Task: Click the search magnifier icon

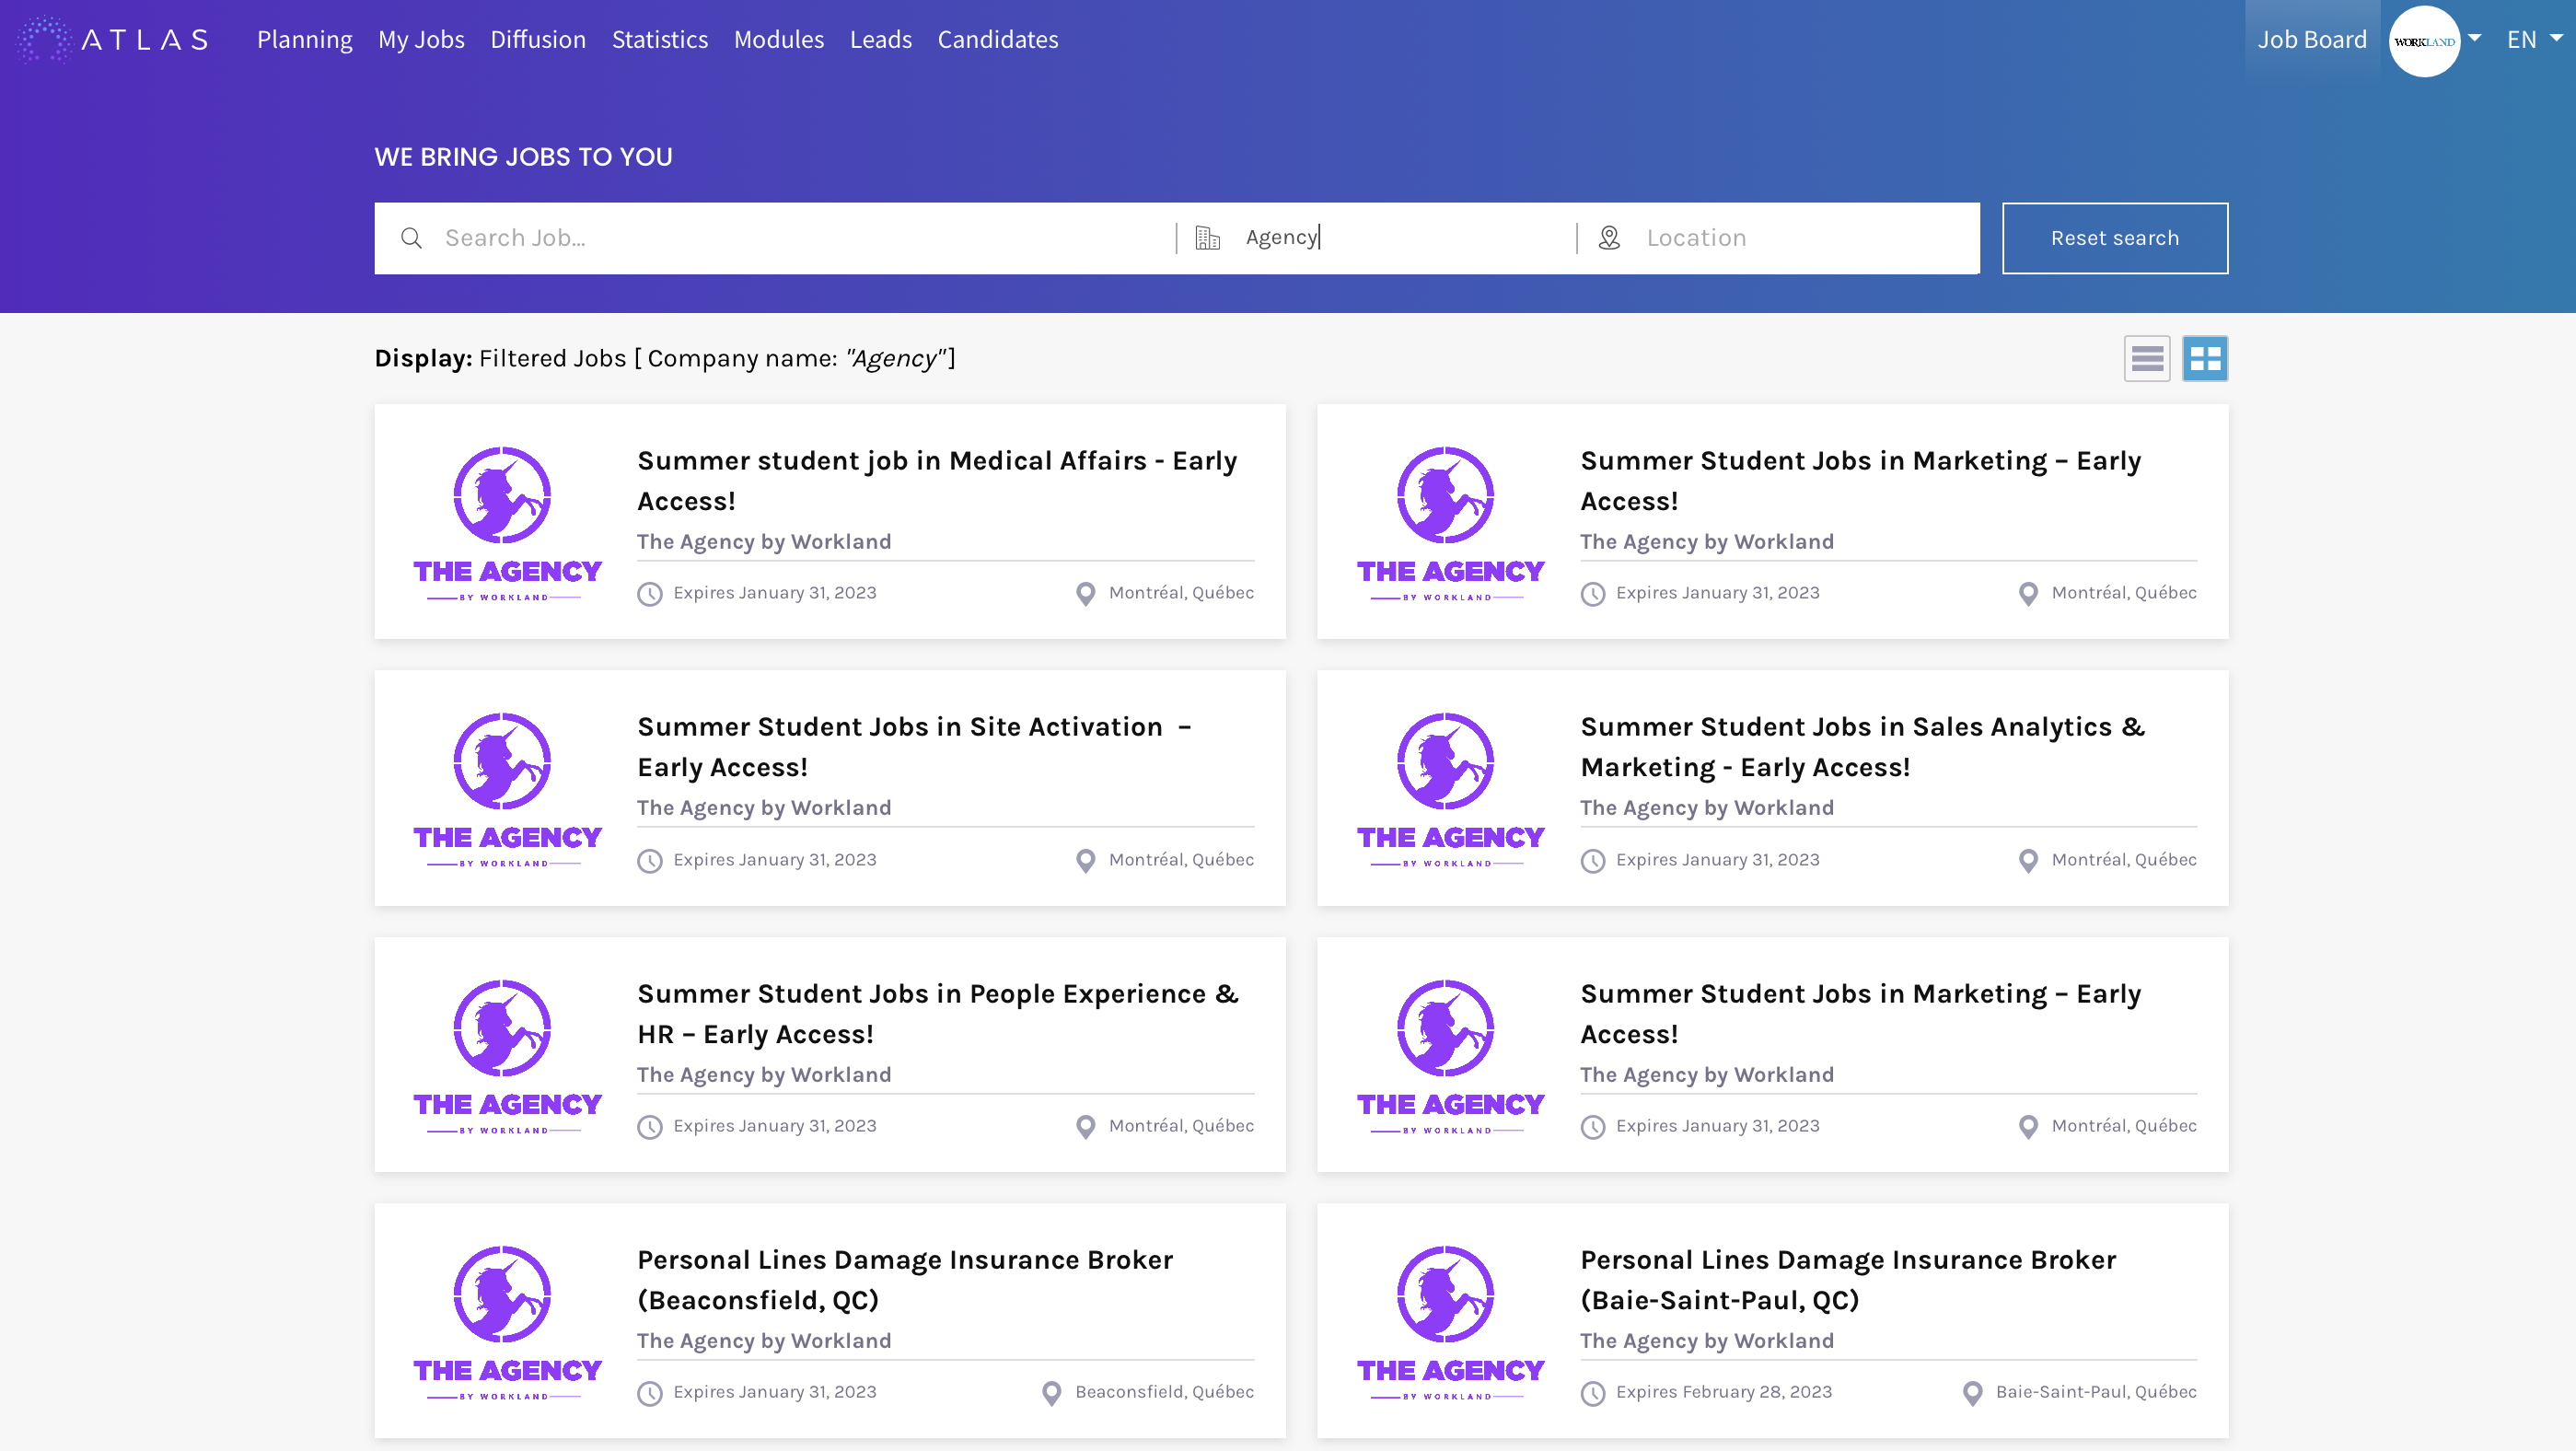Action: (411, 238)
